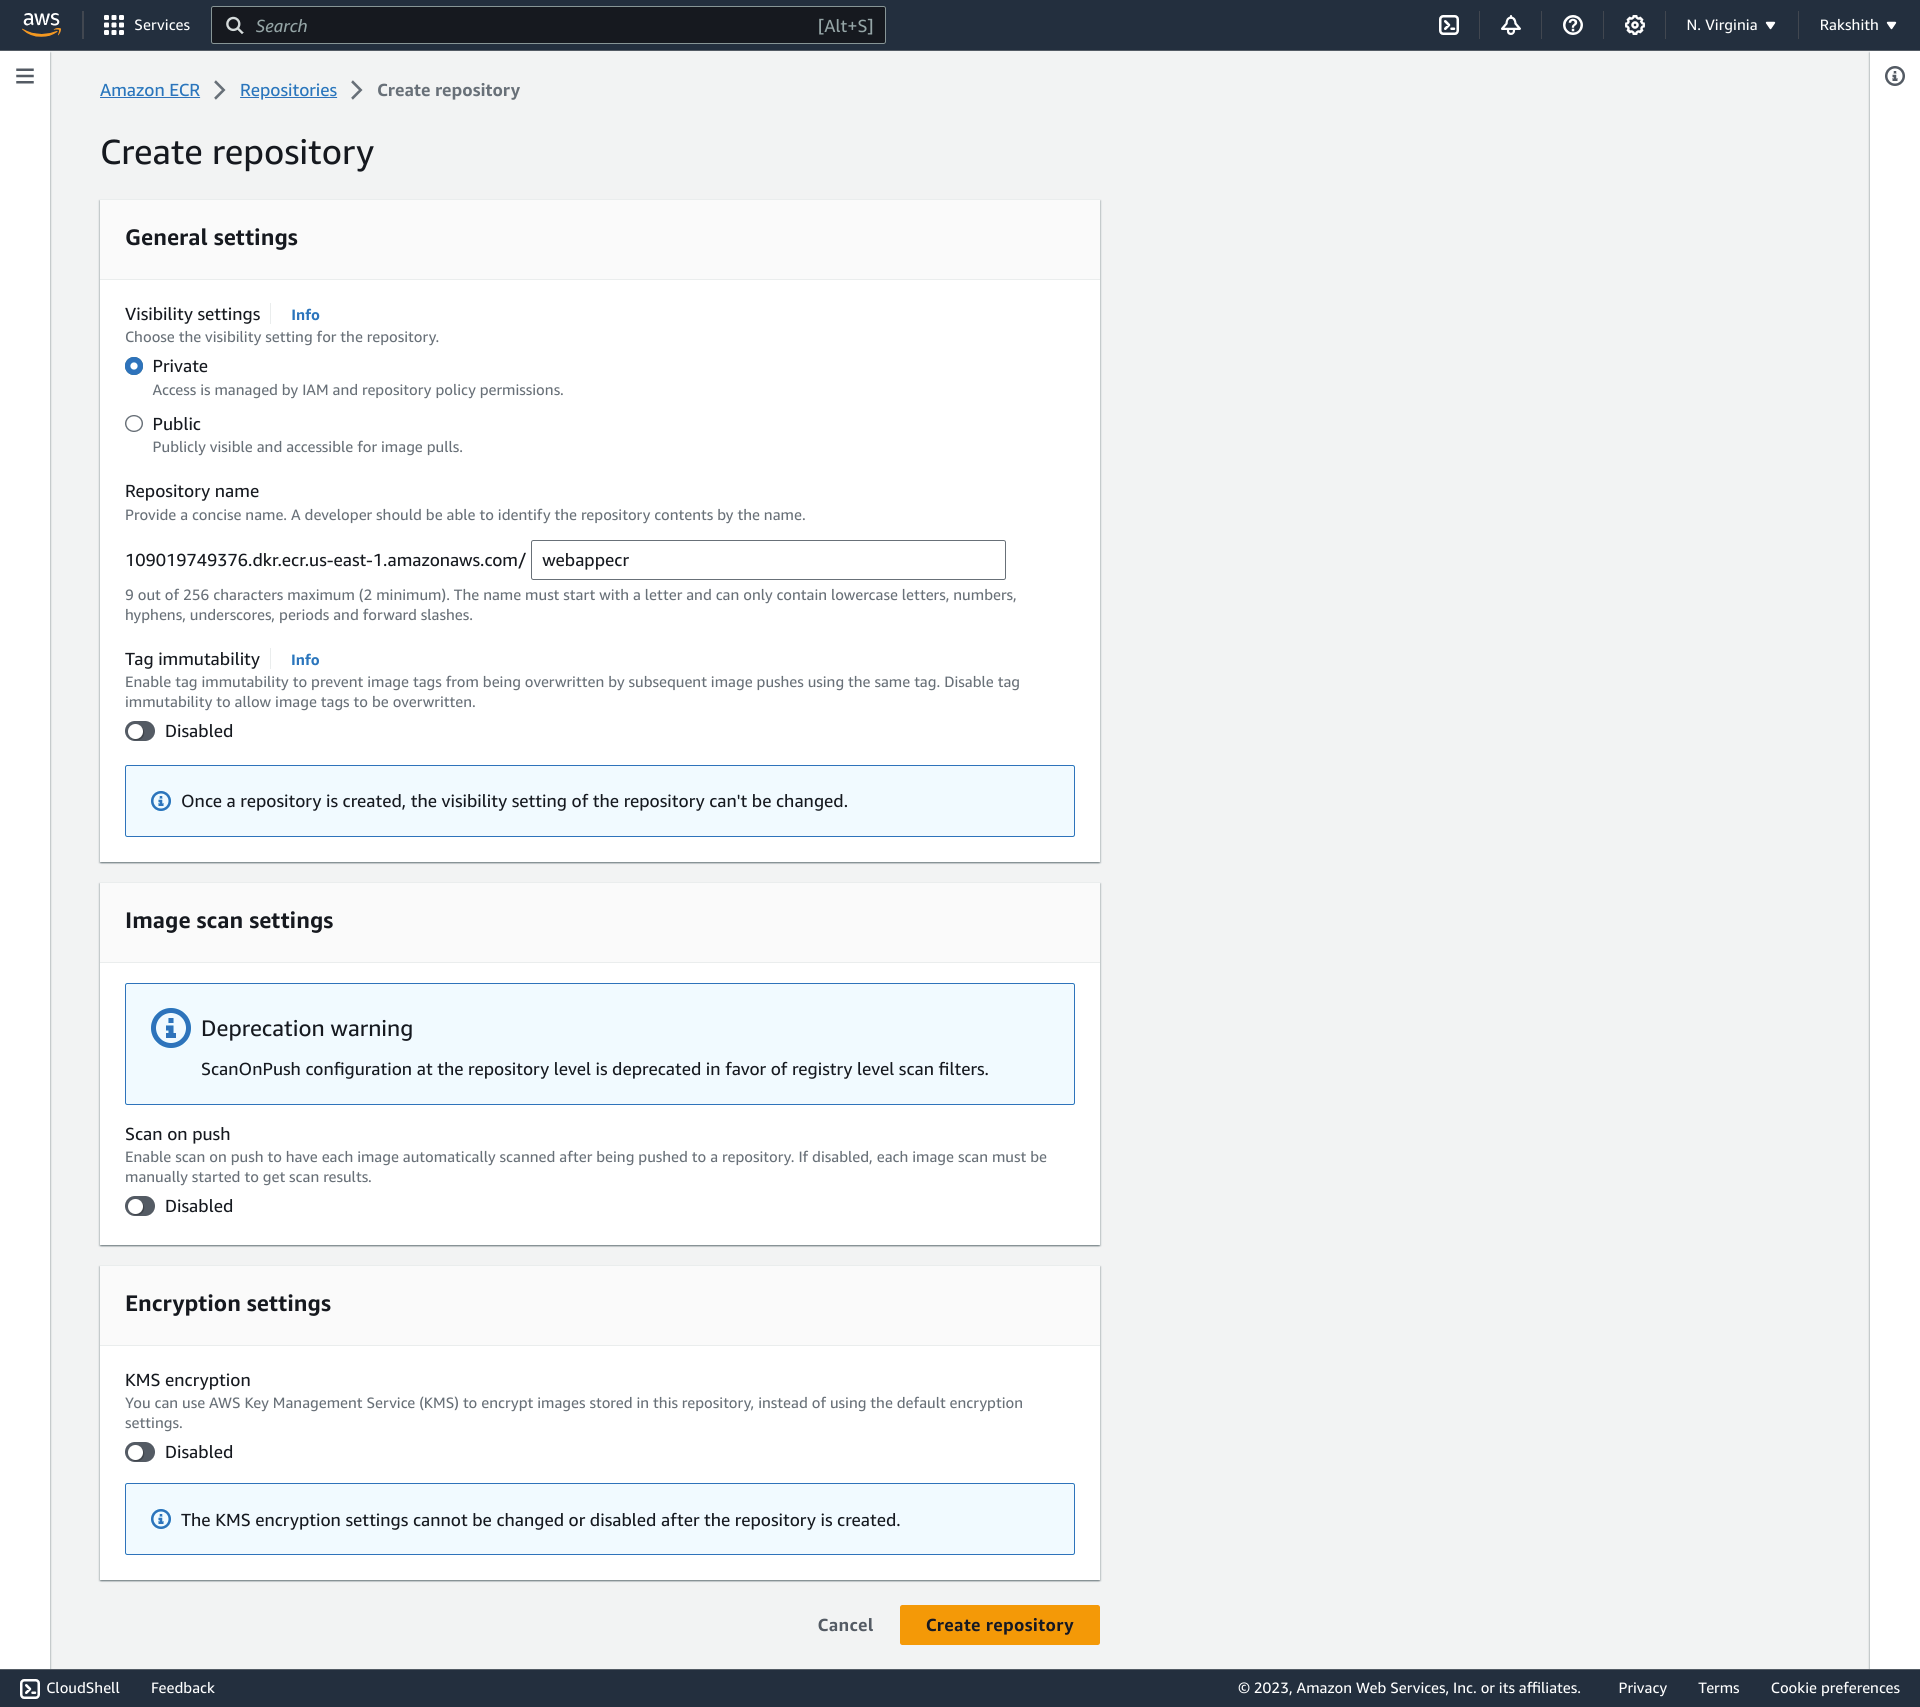Click the repository name input field
Viewport: 1920px width, 1707px height.
[x=767, y=560]
